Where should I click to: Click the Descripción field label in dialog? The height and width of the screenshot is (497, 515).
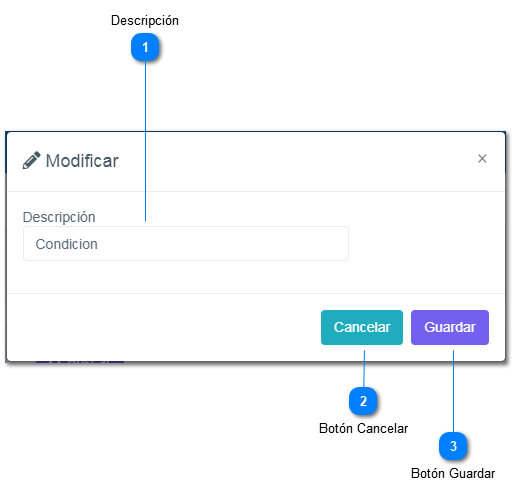click(59, 217)
